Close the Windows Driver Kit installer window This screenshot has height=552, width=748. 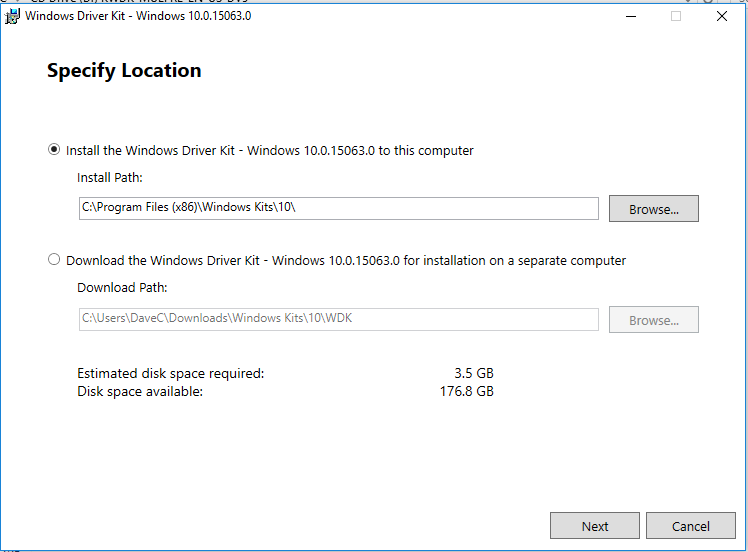722,16
